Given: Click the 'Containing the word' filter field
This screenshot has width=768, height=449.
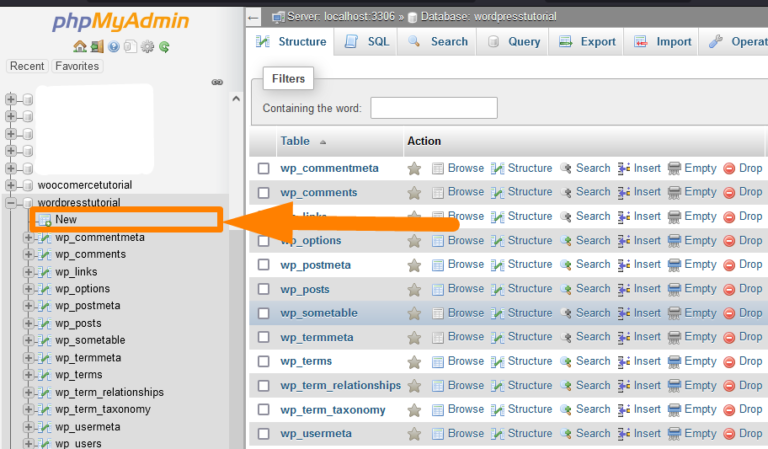Looking at the screenshot, I should 433,108.
